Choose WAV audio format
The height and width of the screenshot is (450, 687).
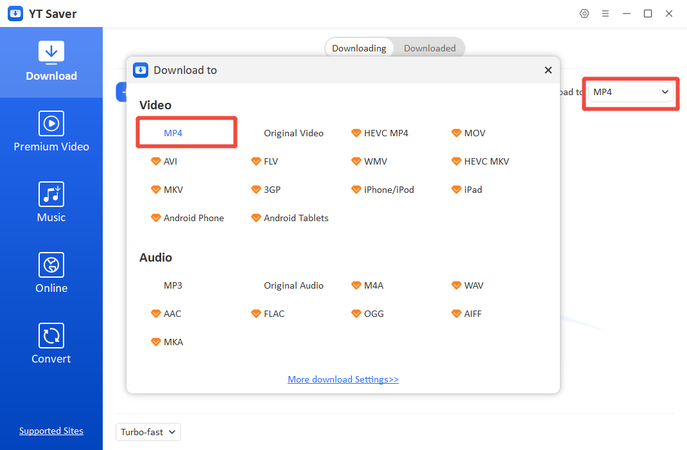(x=467, y=285)
